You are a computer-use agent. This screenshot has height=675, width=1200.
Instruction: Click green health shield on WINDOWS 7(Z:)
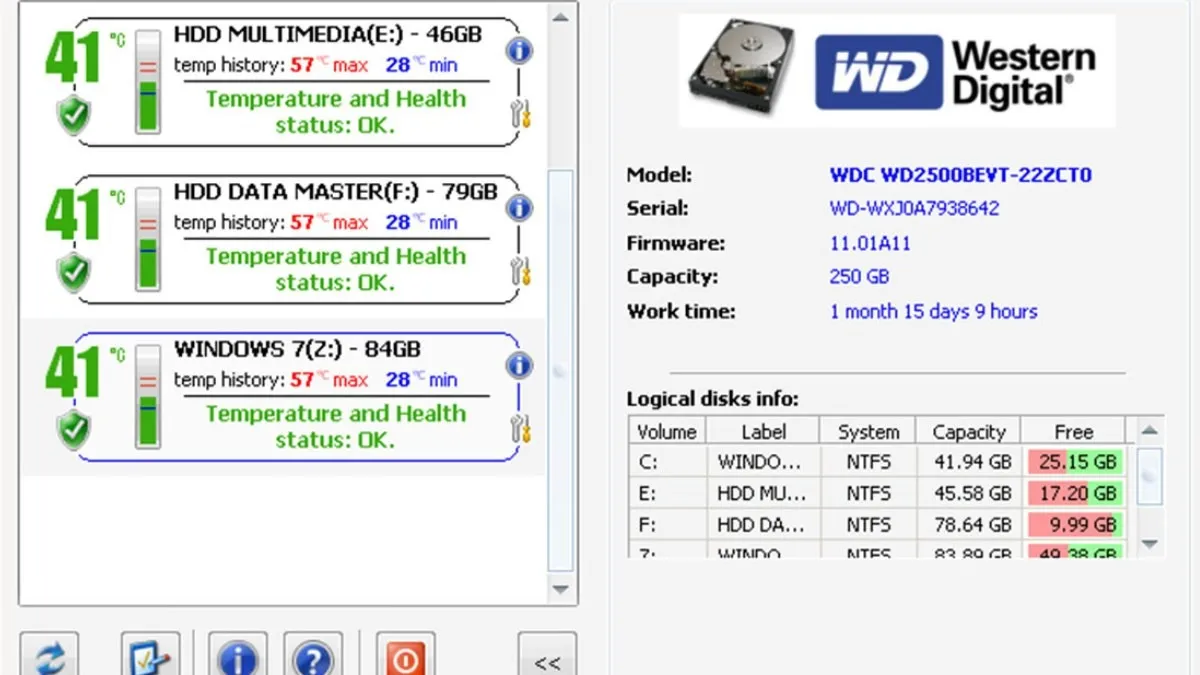73,430
